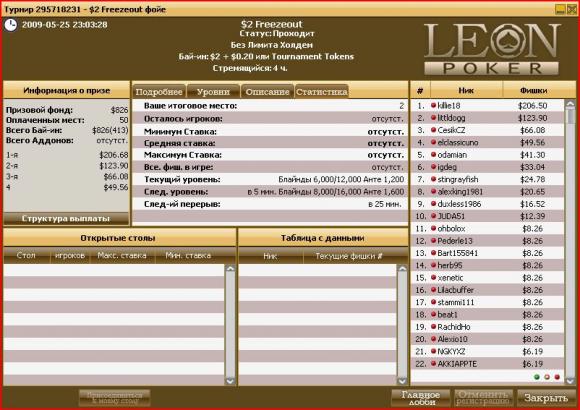Sort player list by Ник column
Screen dimensions: 580x410
point(466,90)
